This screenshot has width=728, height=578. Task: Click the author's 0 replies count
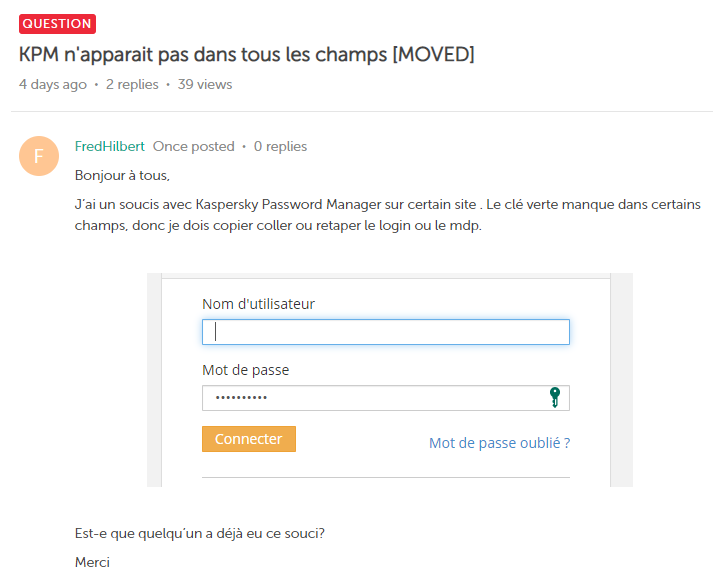pyautogui.click(x=280, y=146)
